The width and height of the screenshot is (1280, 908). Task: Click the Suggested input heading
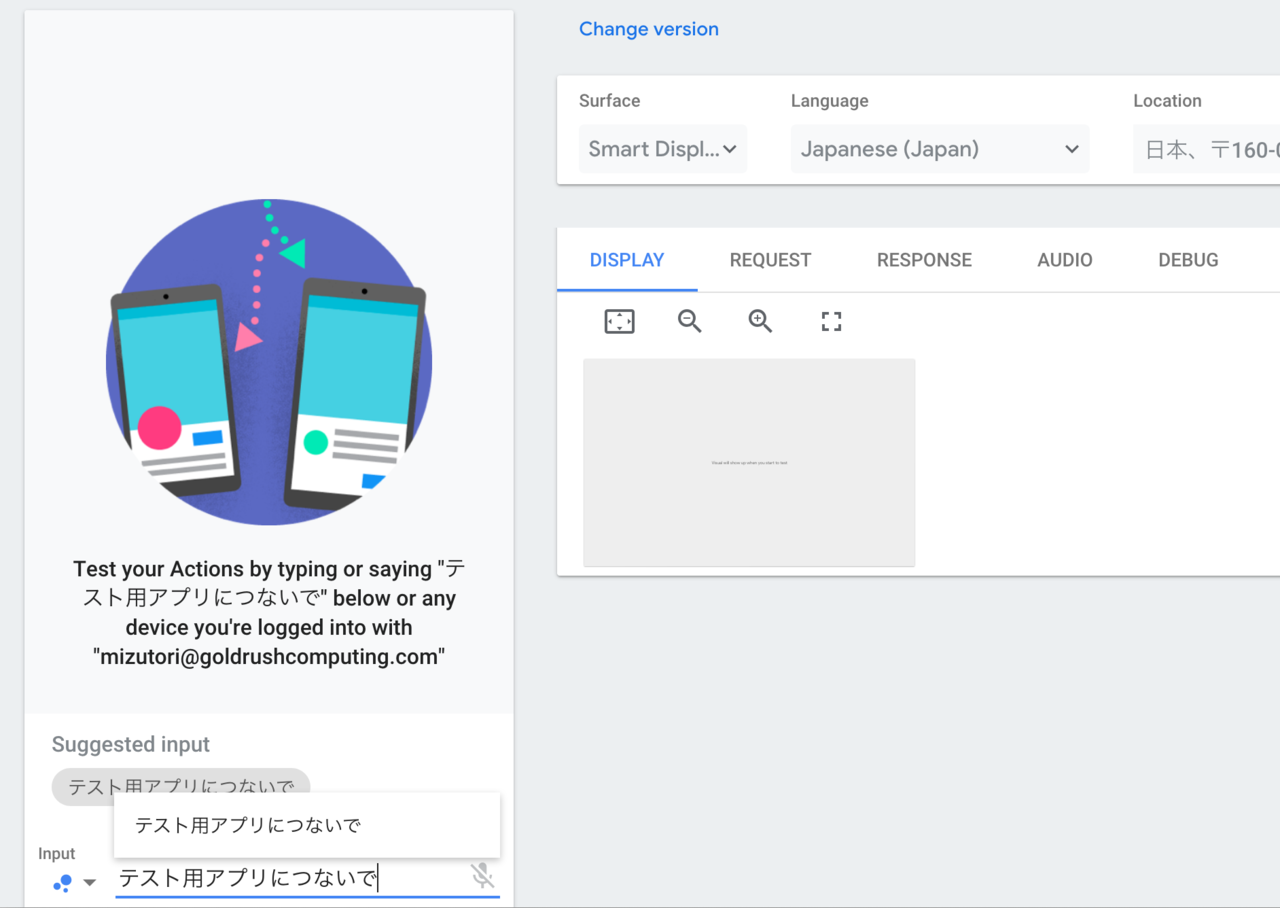point(131,744)
